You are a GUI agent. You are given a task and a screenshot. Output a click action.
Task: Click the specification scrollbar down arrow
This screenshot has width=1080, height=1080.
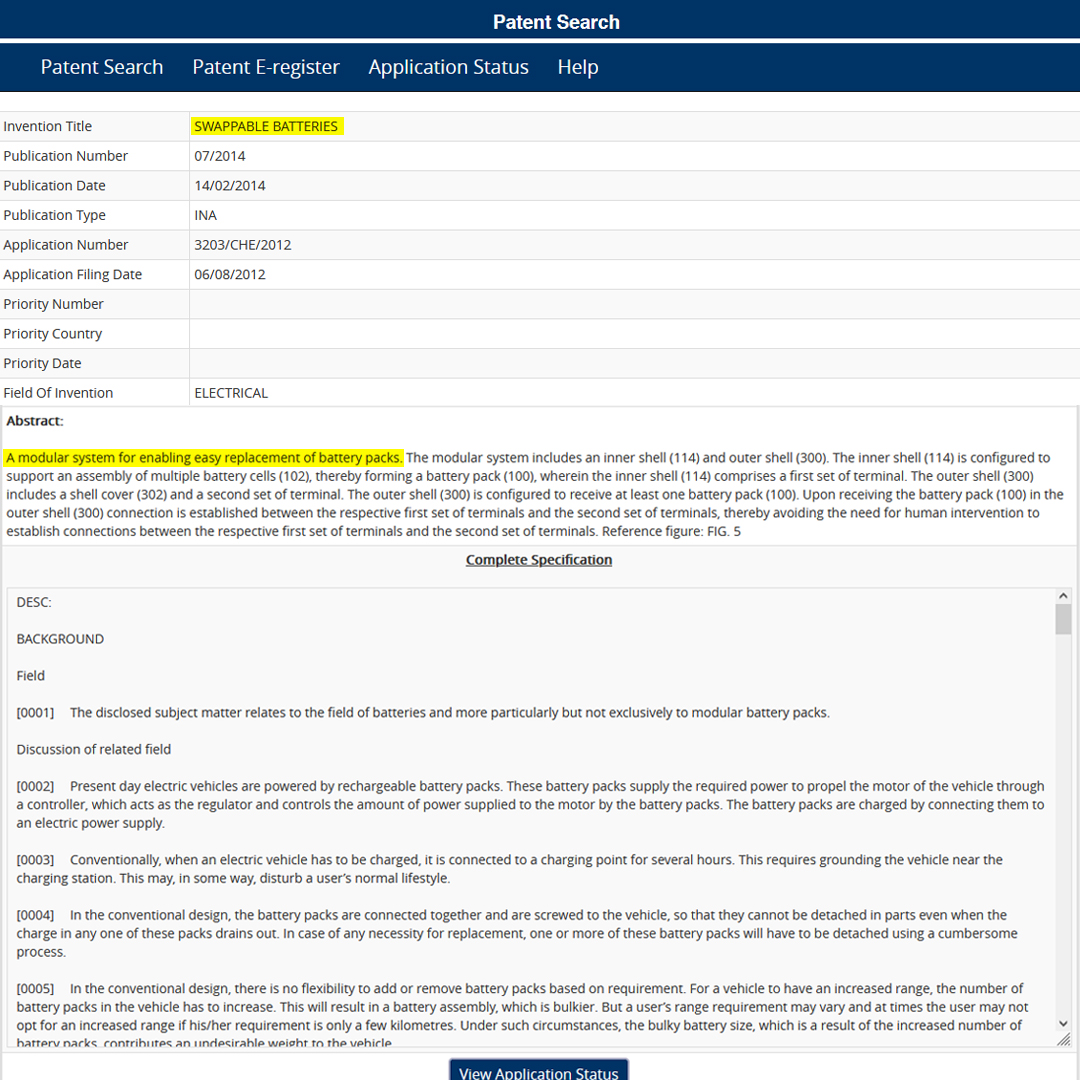[1063, 1024]
